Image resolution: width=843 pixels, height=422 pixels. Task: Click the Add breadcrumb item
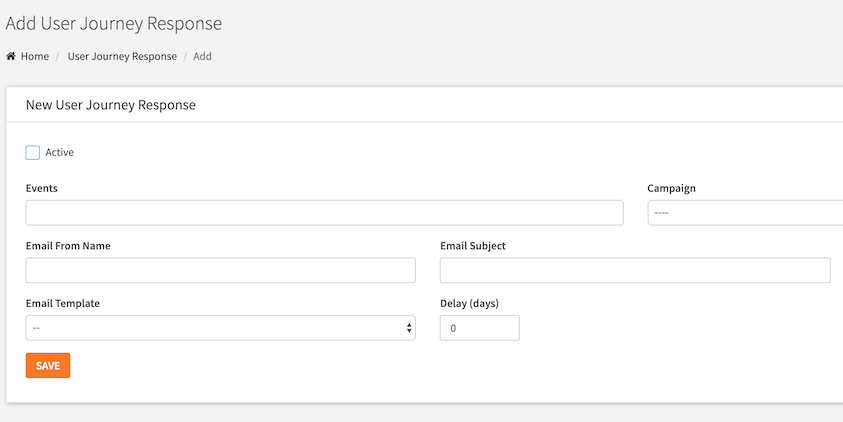(x=202, y=56)
